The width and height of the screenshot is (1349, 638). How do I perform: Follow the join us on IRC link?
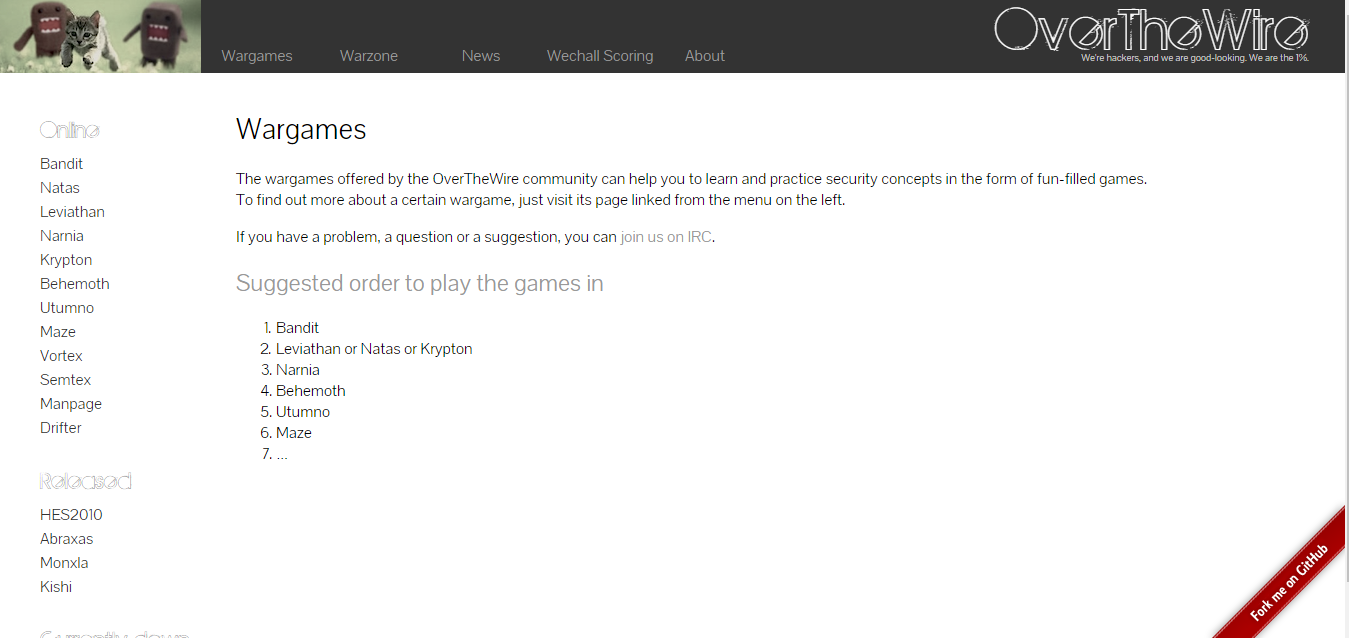click(x=666, y=237)
